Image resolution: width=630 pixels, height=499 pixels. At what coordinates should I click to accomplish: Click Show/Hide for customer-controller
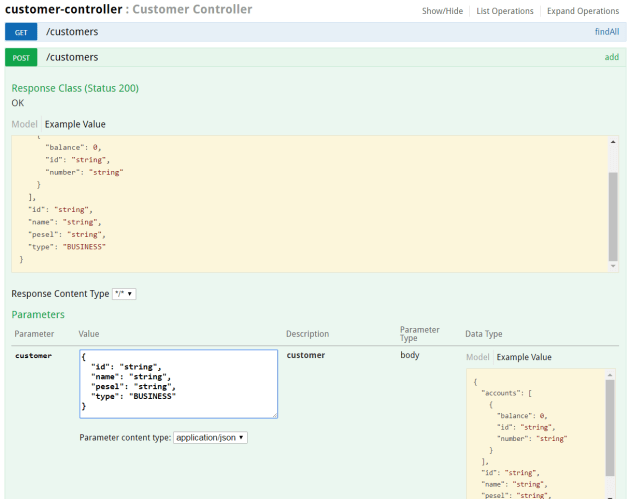(442, 11)
